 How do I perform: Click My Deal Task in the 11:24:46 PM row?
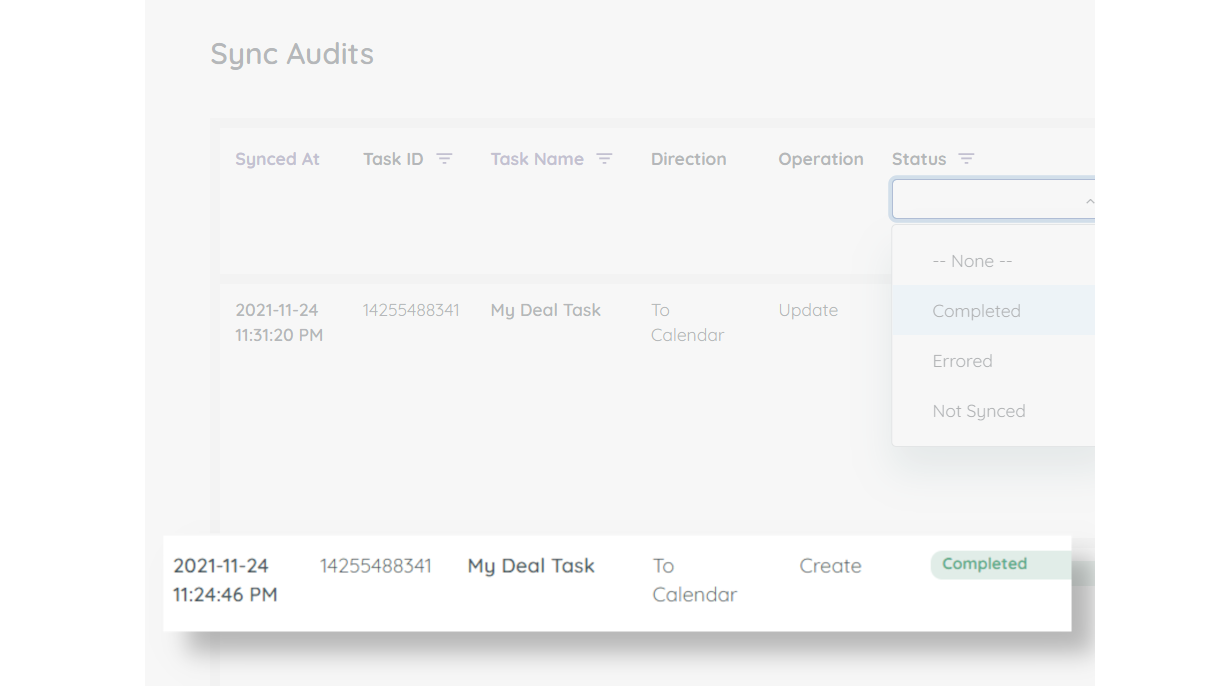click(x=531, y=566)
